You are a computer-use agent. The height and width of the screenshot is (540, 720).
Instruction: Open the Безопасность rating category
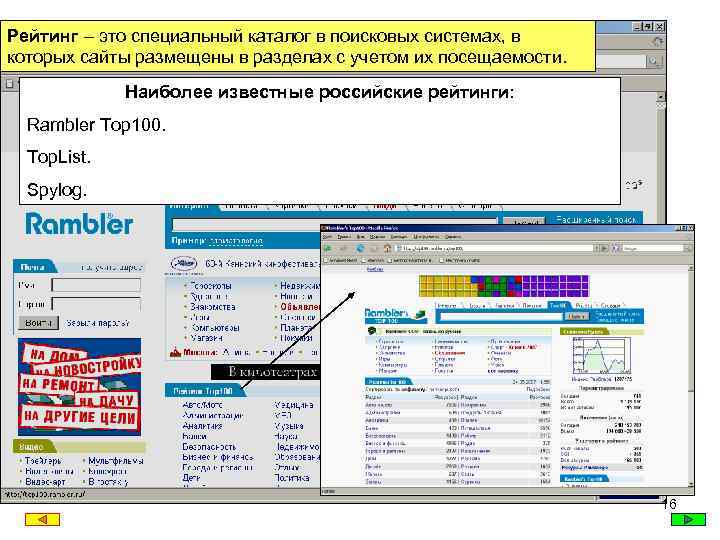[209, 446]
